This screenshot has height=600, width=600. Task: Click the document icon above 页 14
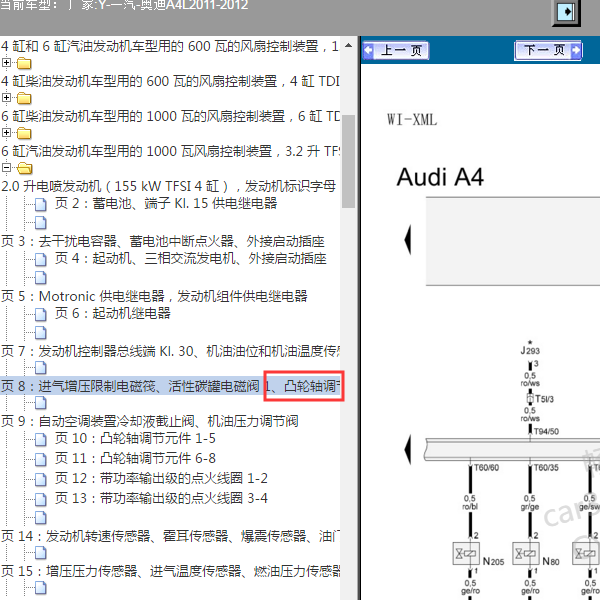[x=41, y=517]
